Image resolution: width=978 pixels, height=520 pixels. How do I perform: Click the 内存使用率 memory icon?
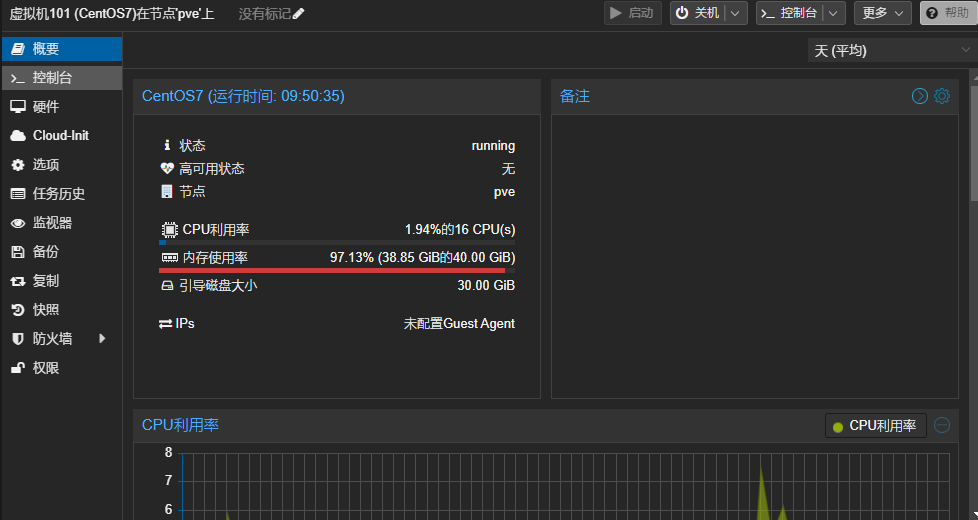click(170, 258)
